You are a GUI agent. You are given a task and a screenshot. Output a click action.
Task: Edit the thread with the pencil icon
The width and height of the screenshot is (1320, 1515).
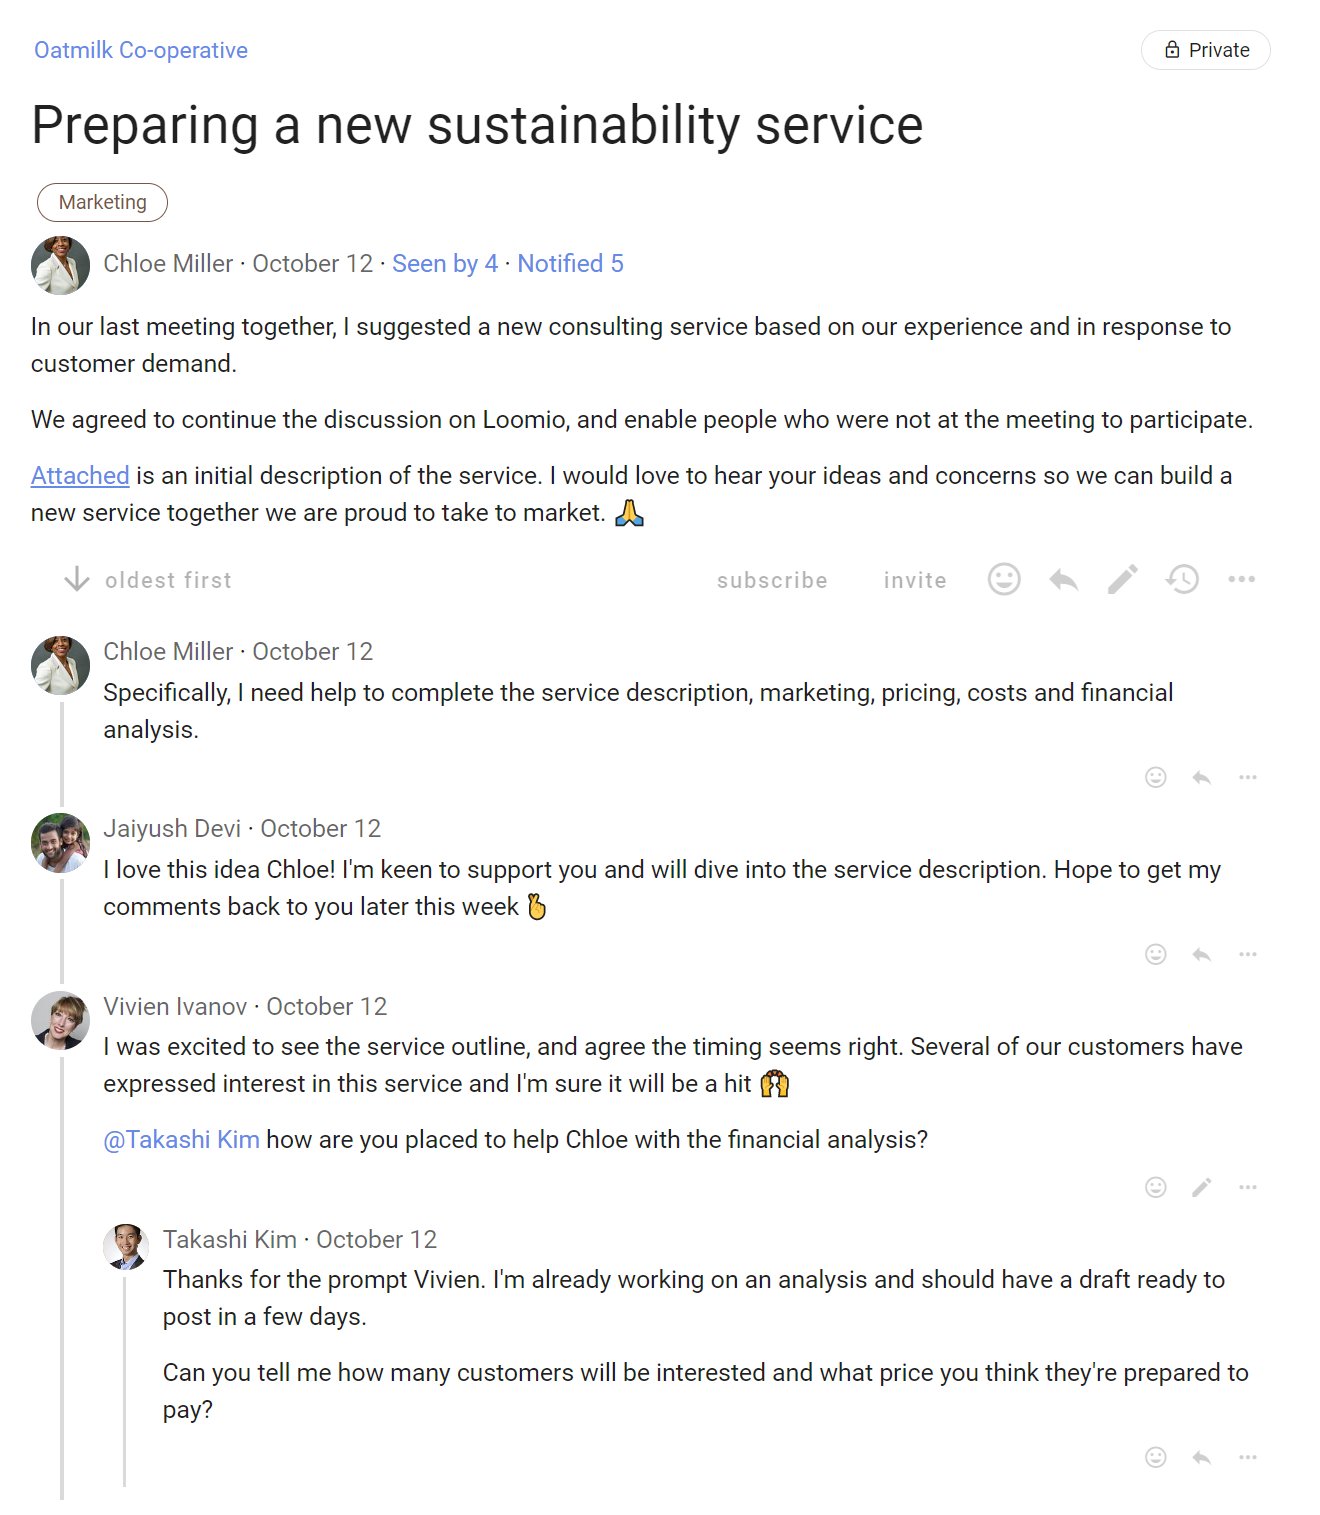(1122, 579)
